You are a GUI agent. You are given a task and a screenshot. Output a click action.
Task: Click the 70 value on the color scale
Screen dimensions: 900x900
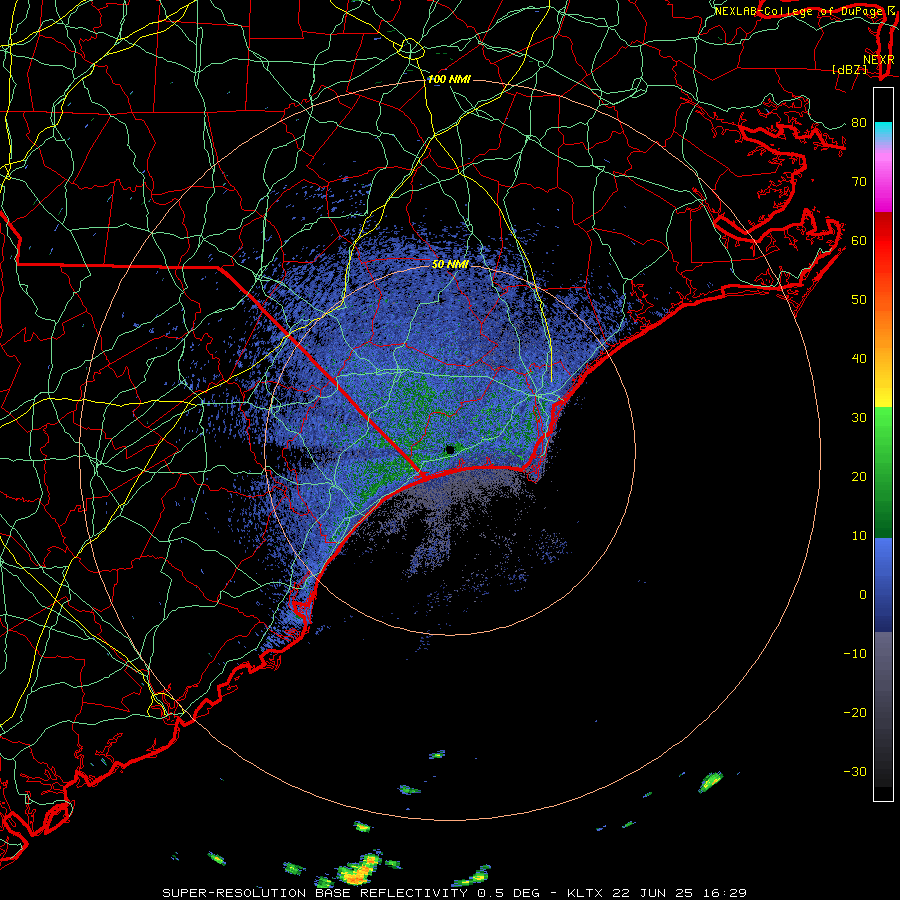tap(859, 182)
